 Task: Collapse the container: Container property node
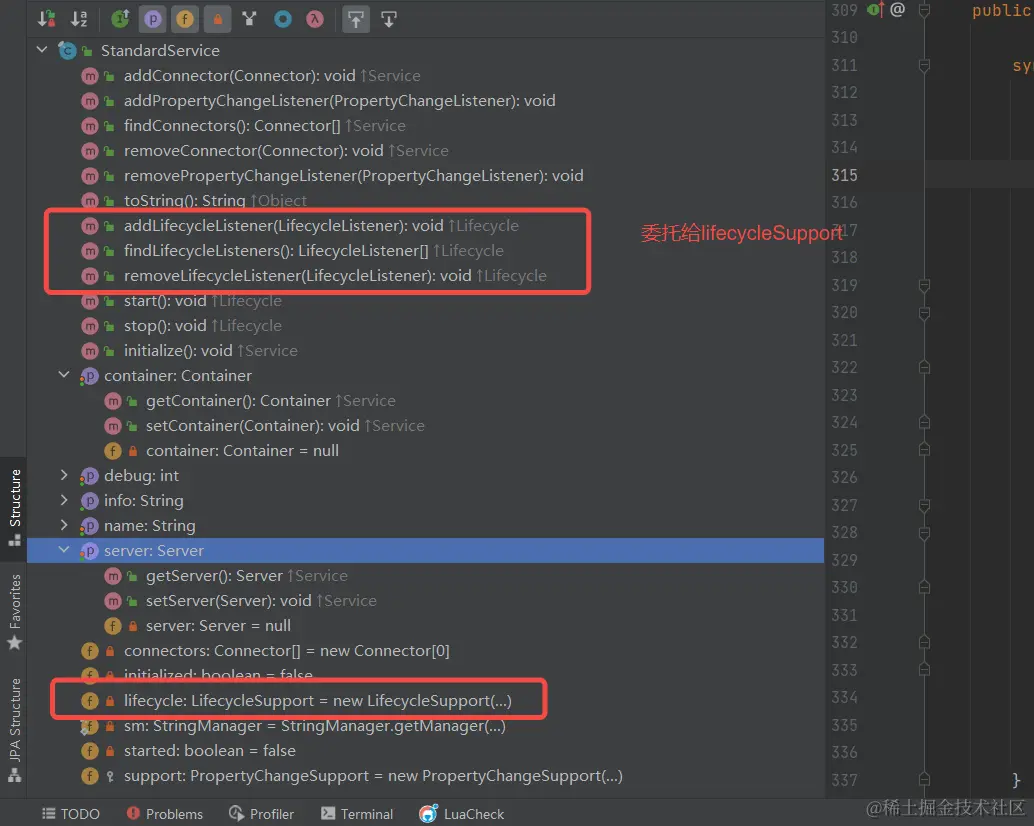[x=64, y=375]
